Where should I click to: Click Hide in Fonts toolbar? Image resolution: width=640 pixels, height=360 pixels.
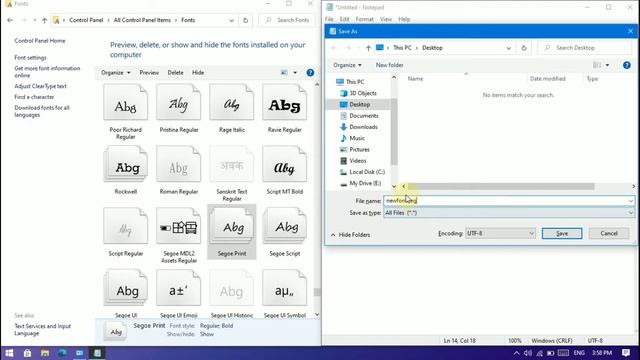[x=198, y=73]
